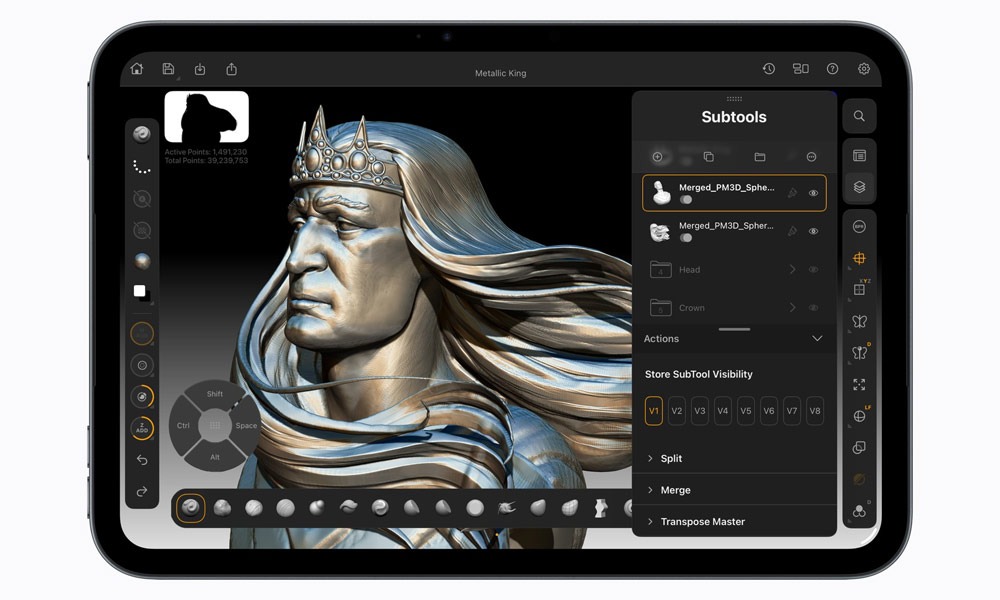Viewport: 1000px width, 600px height.
Task: Select the orange-outlined brush in the brush bar
Action: [190, 508]
